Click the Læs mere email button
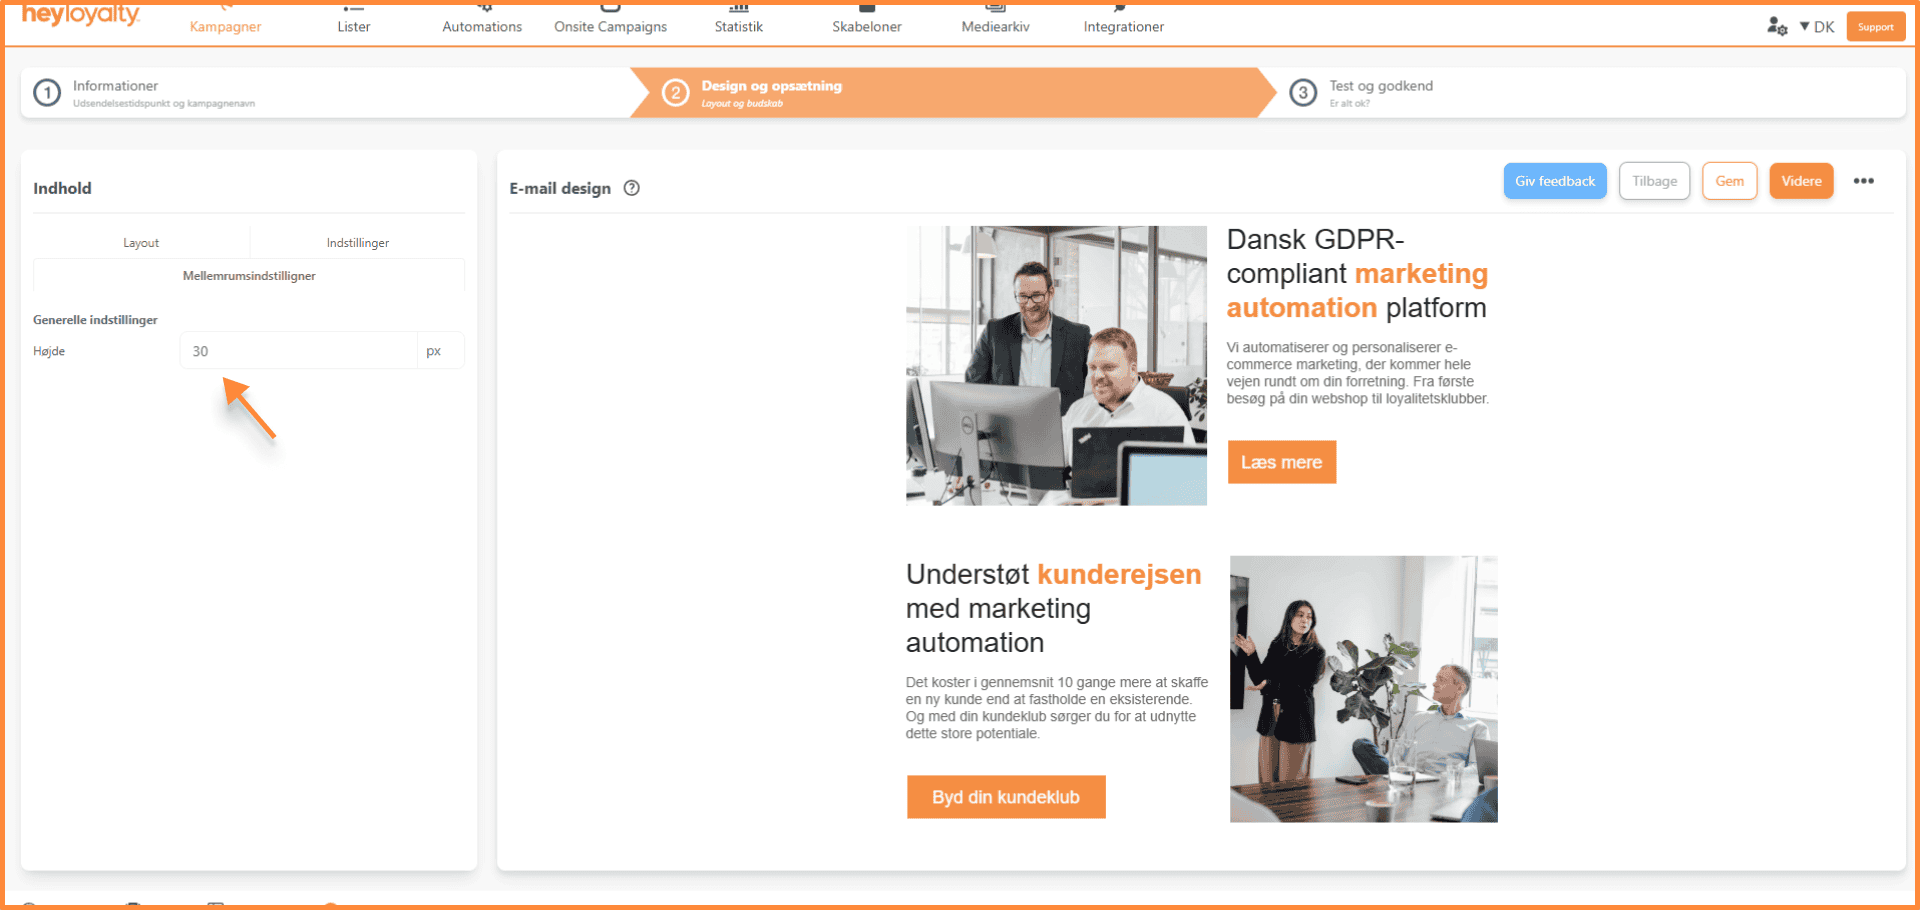This screenshot has height=910, width=1920. (1282, 462)
